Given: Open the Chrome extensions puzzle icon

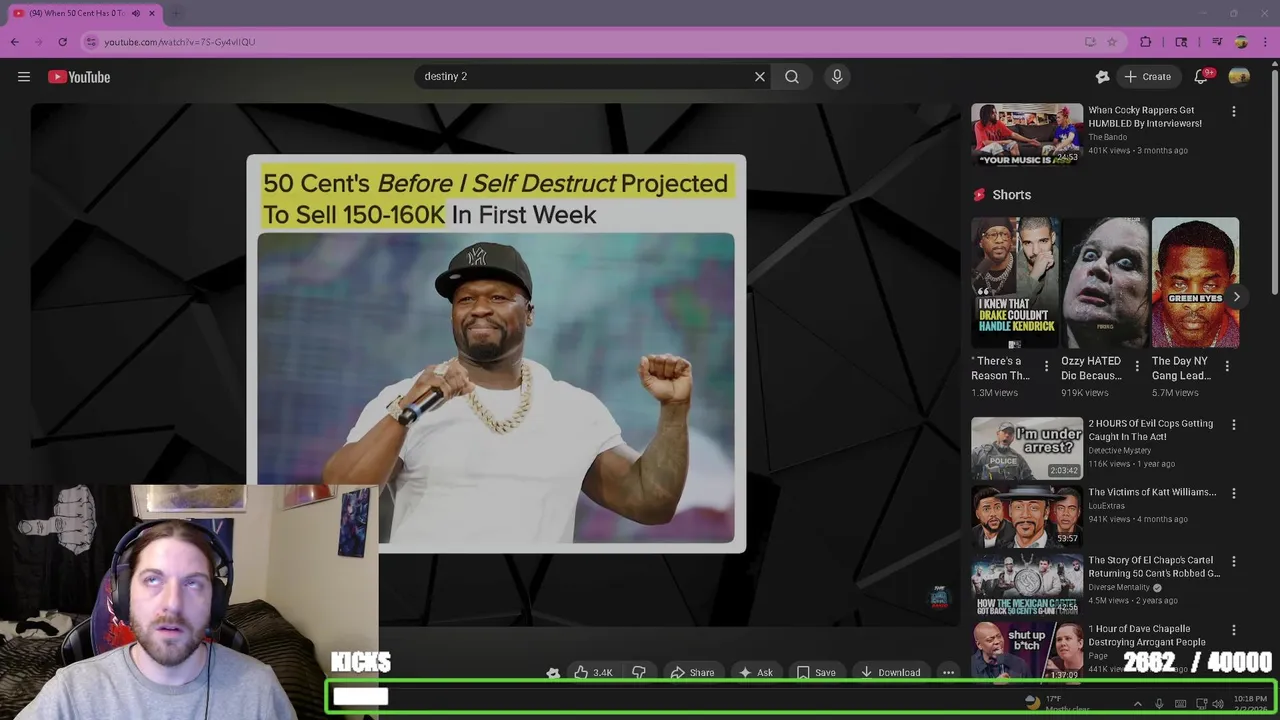Looking at the screenshot, I should (x=1146, y=42).
